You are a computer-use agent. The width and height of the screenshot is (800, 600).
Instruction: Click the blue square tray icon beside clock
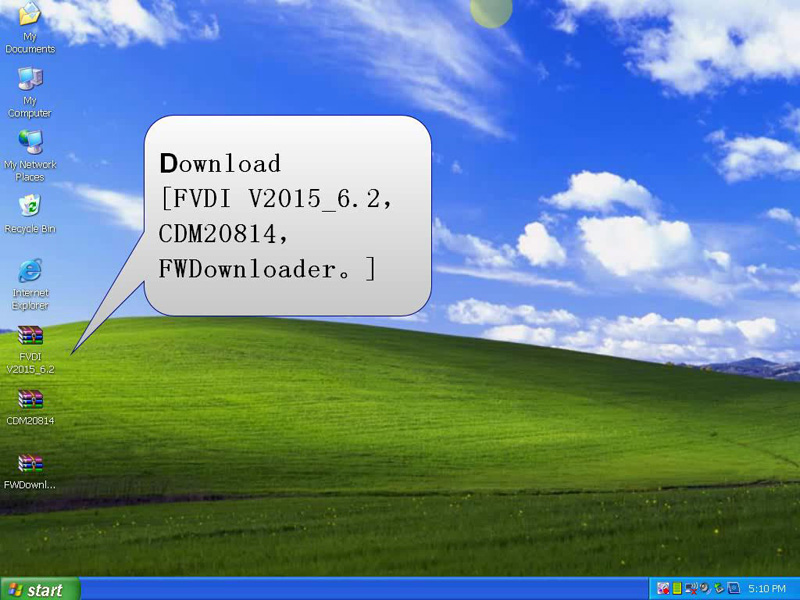(x=734, y=589)
